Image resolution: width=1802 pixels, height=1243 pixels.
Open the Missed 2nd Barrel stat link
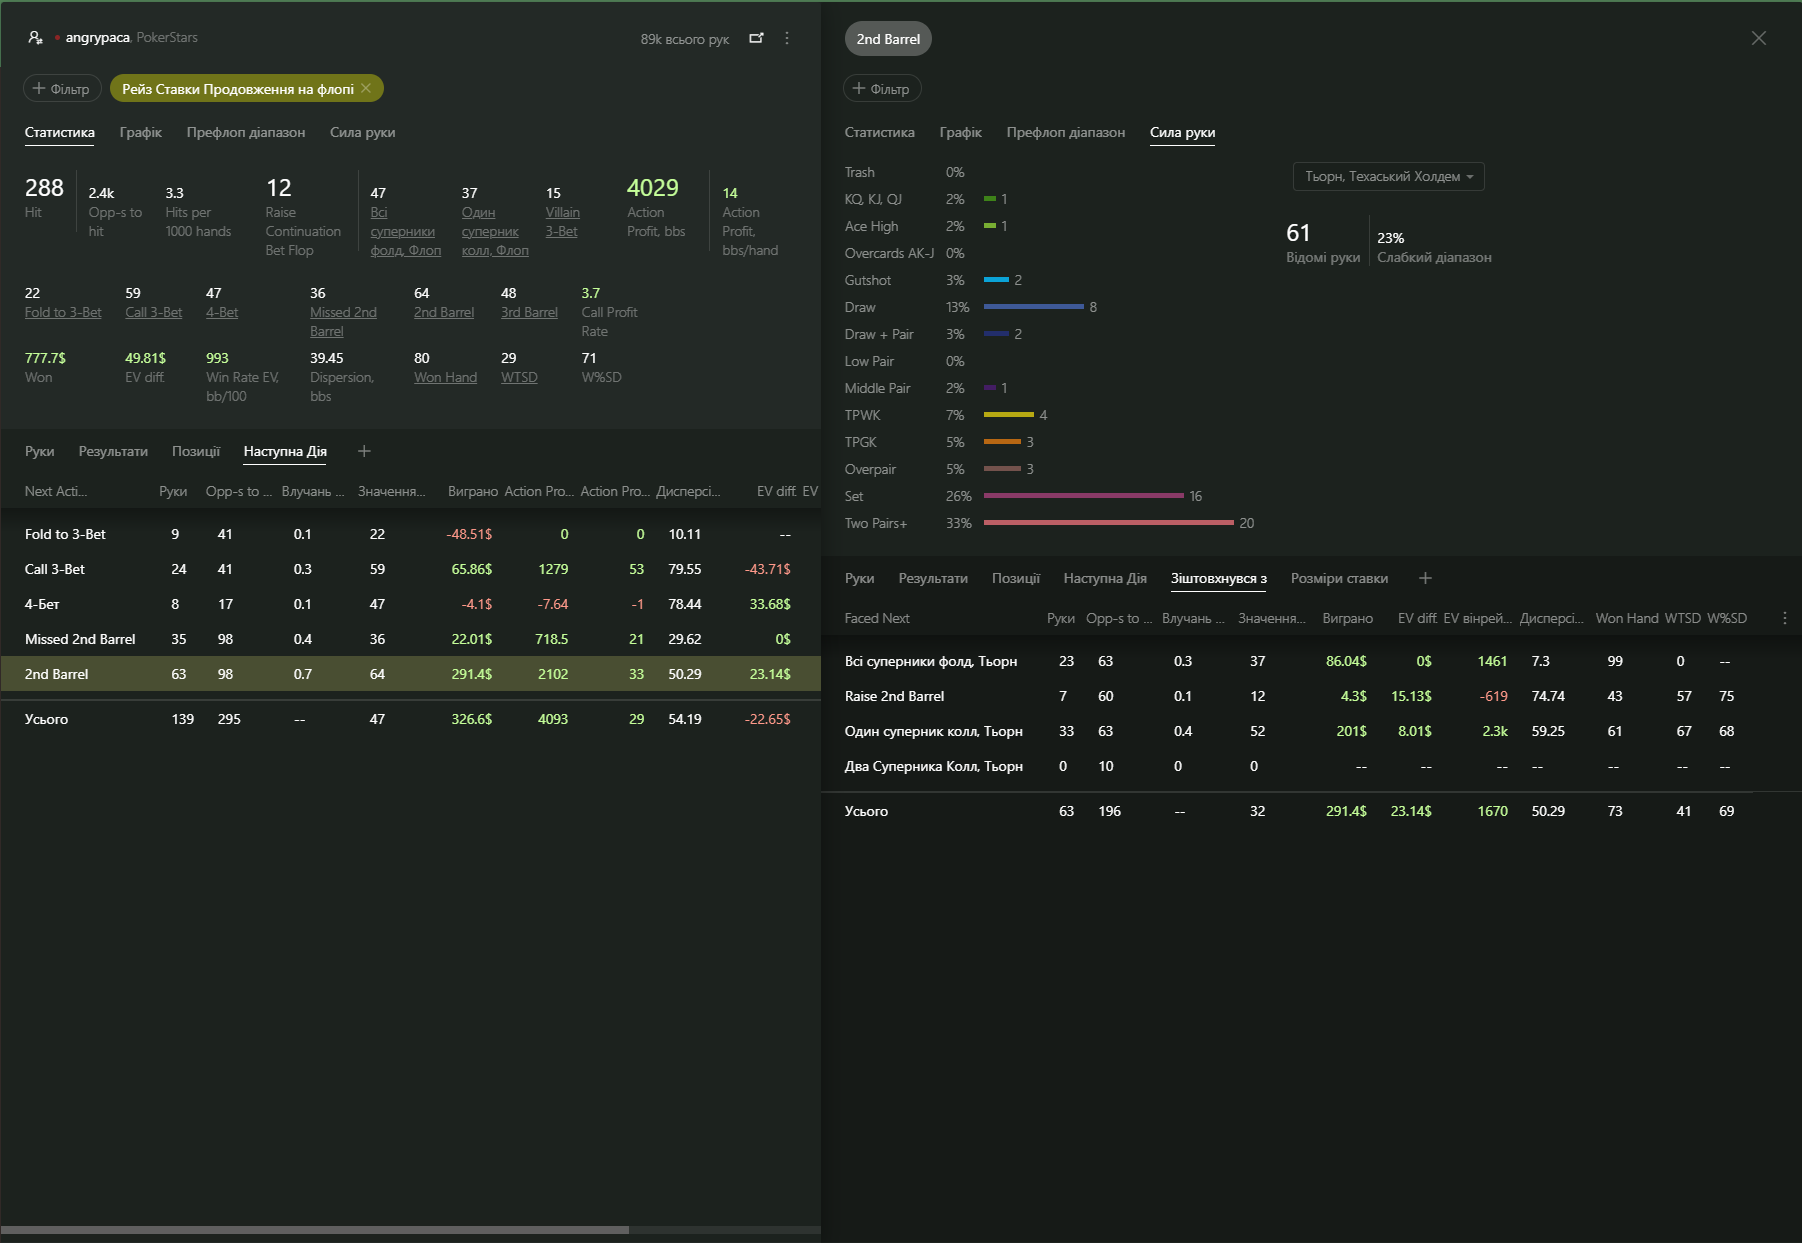point(343,321)
